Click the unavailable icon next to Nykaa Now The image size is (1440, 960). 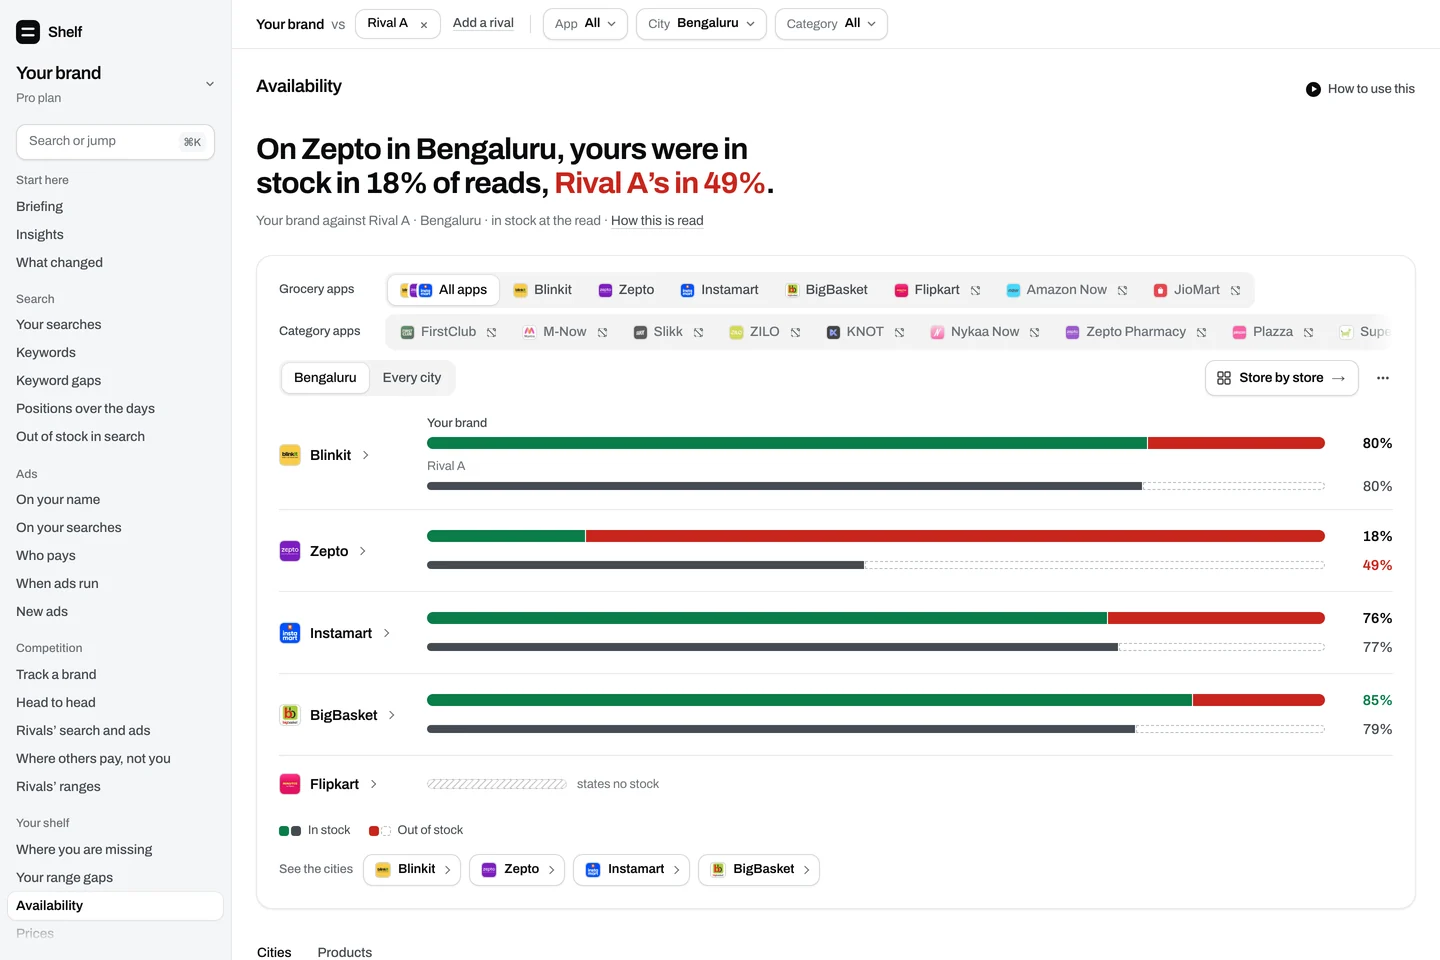click(x=1034, y=333)
